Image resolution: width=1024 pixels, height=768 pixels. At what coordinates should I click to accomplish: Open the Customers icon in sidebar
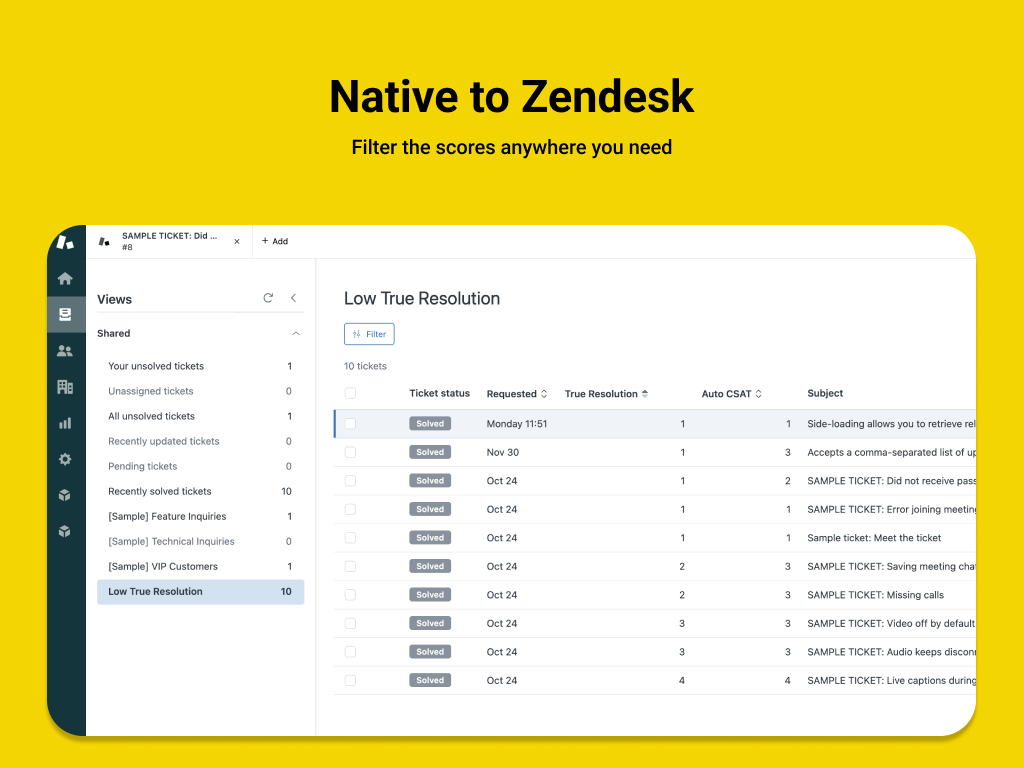(65, 351)
